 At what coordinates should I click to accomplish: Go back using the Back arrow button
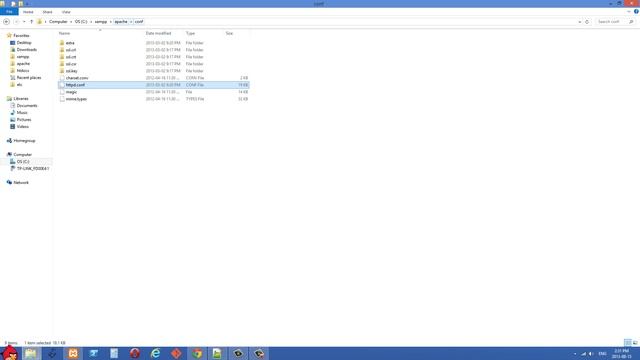7,22
